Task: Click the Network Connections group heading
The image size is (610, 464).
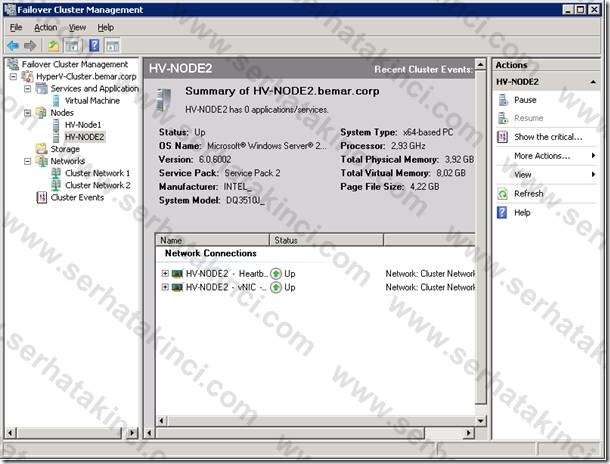Action: click(210, 253)
